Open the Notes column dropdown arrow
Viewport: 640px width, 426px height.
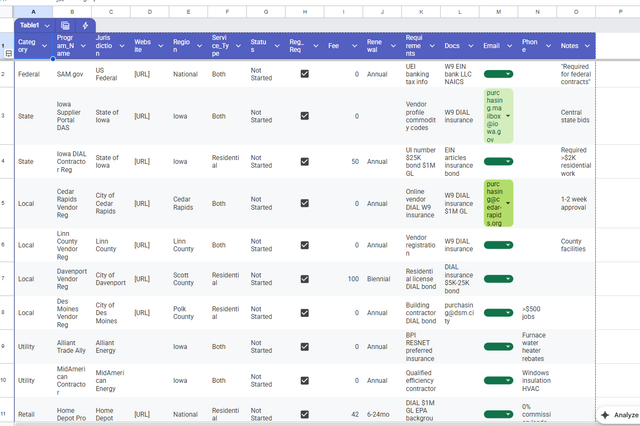click(x=587, y=46)
